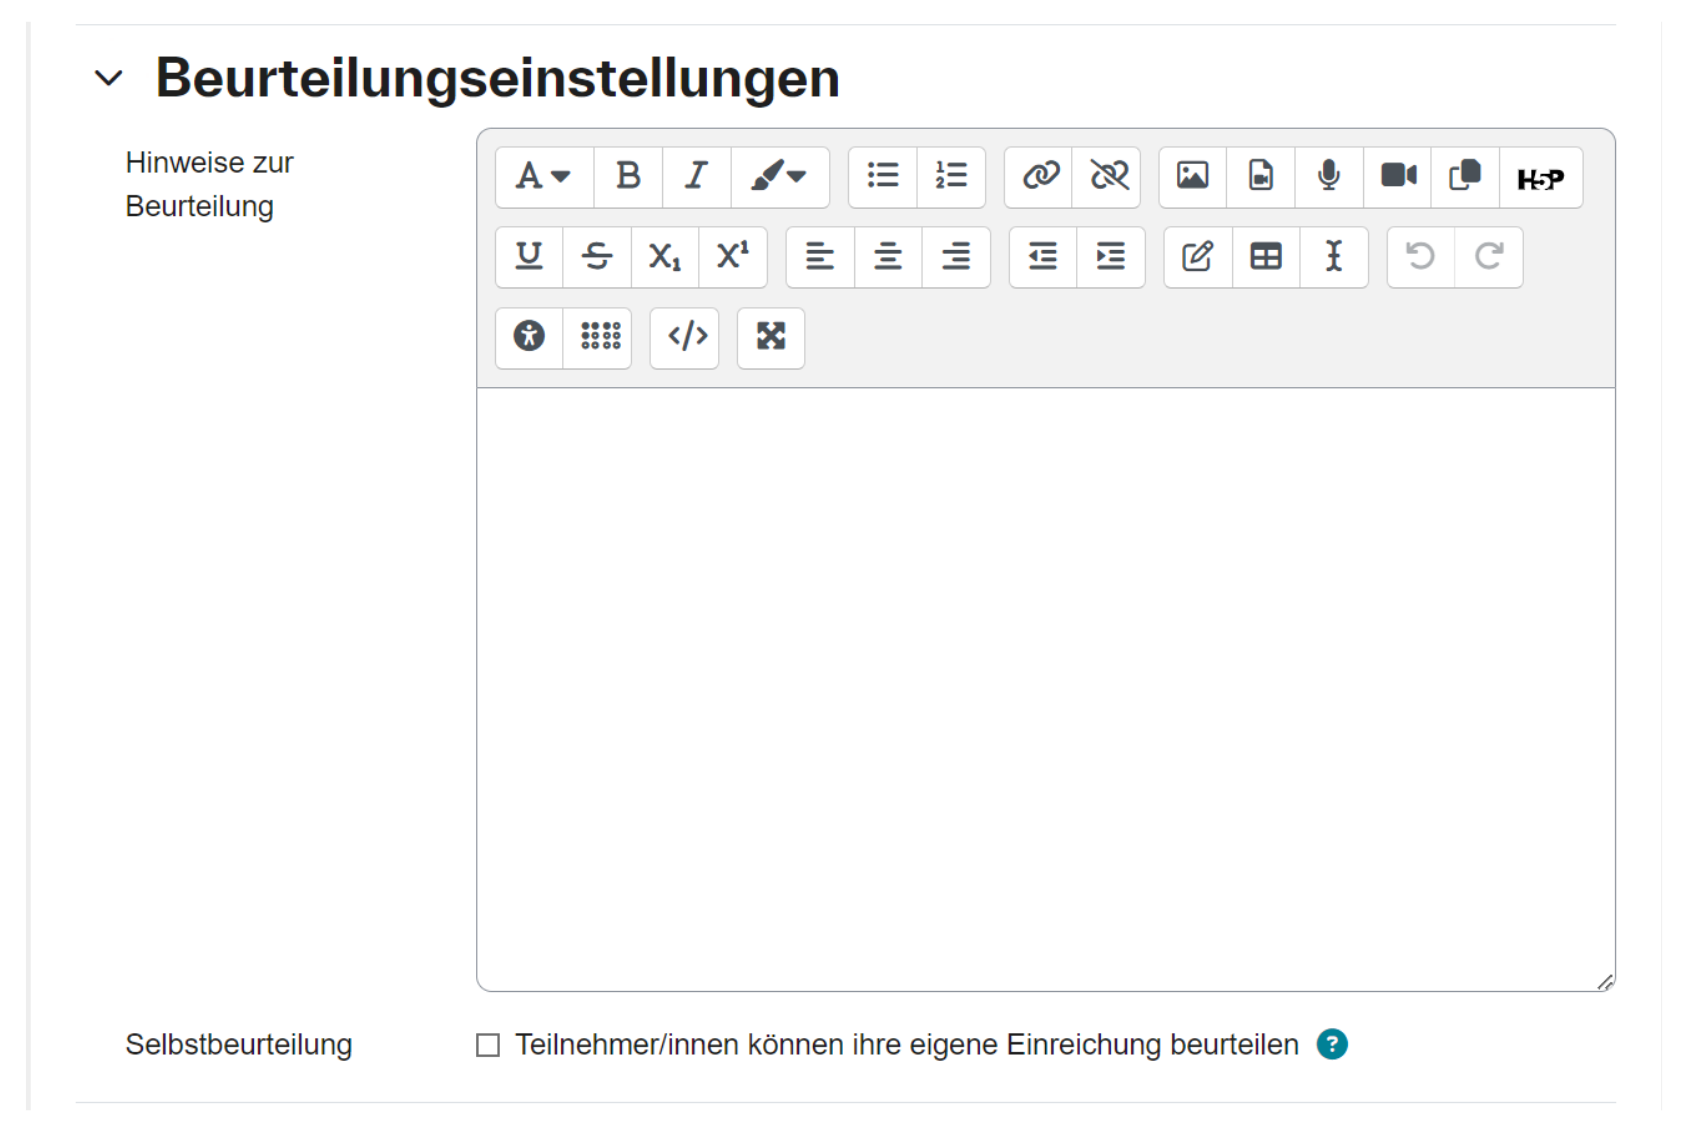Remove the link with the unlink icon
This screenshot has height=1134, width=1681.
click(x=1108, y=177)
